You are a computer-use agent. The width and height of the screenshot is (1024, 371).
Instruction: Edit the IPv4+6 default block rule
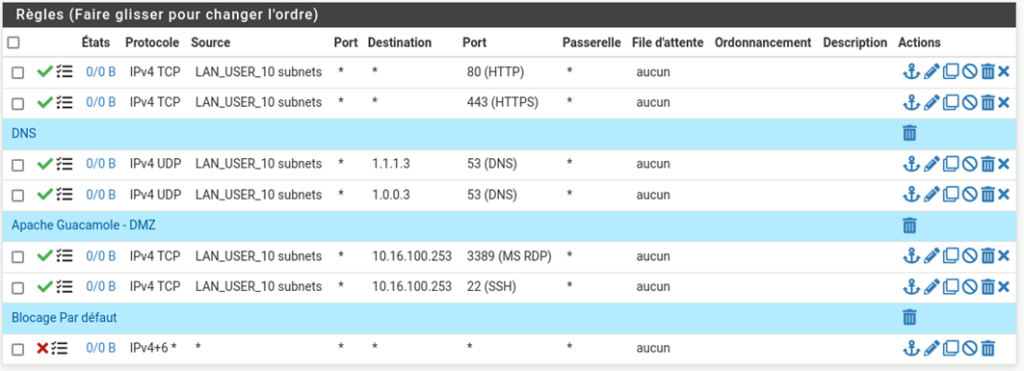[933, 348]
